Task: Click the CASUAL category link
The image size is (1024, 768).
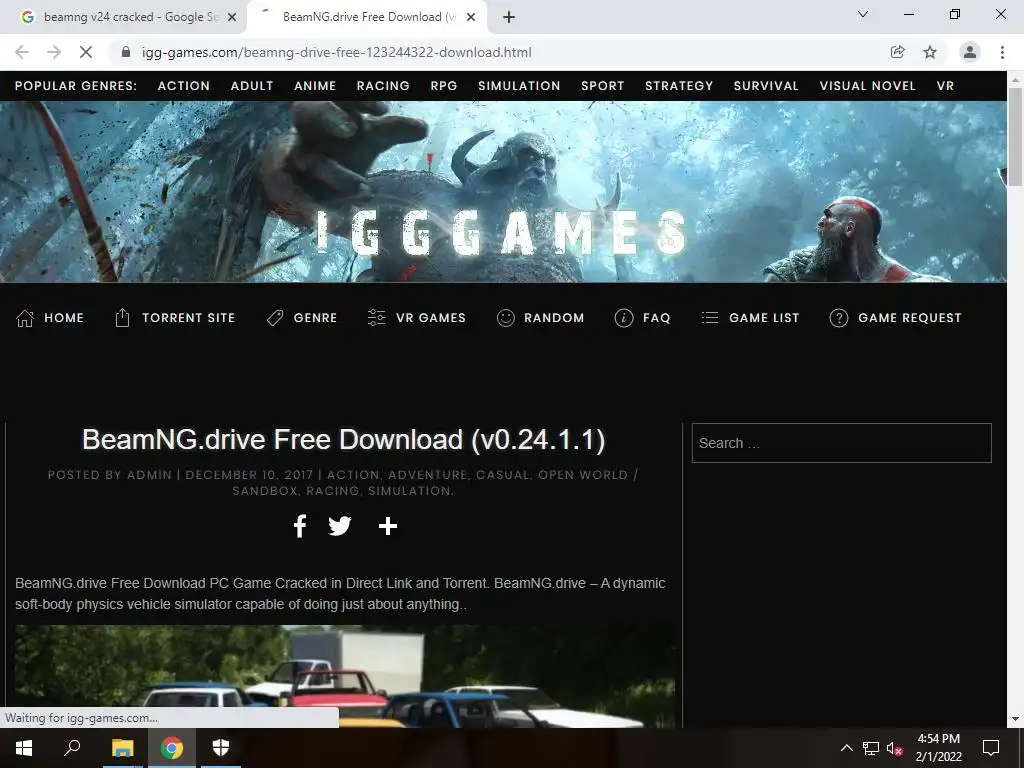Action: tap(503, 475)
